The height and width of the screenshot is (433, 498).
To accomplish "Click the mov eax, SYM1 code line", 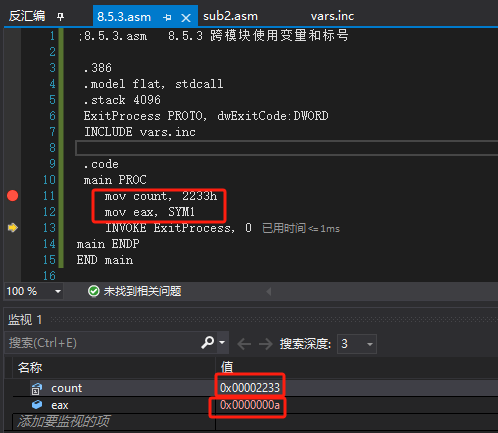I will pos(150,212).
